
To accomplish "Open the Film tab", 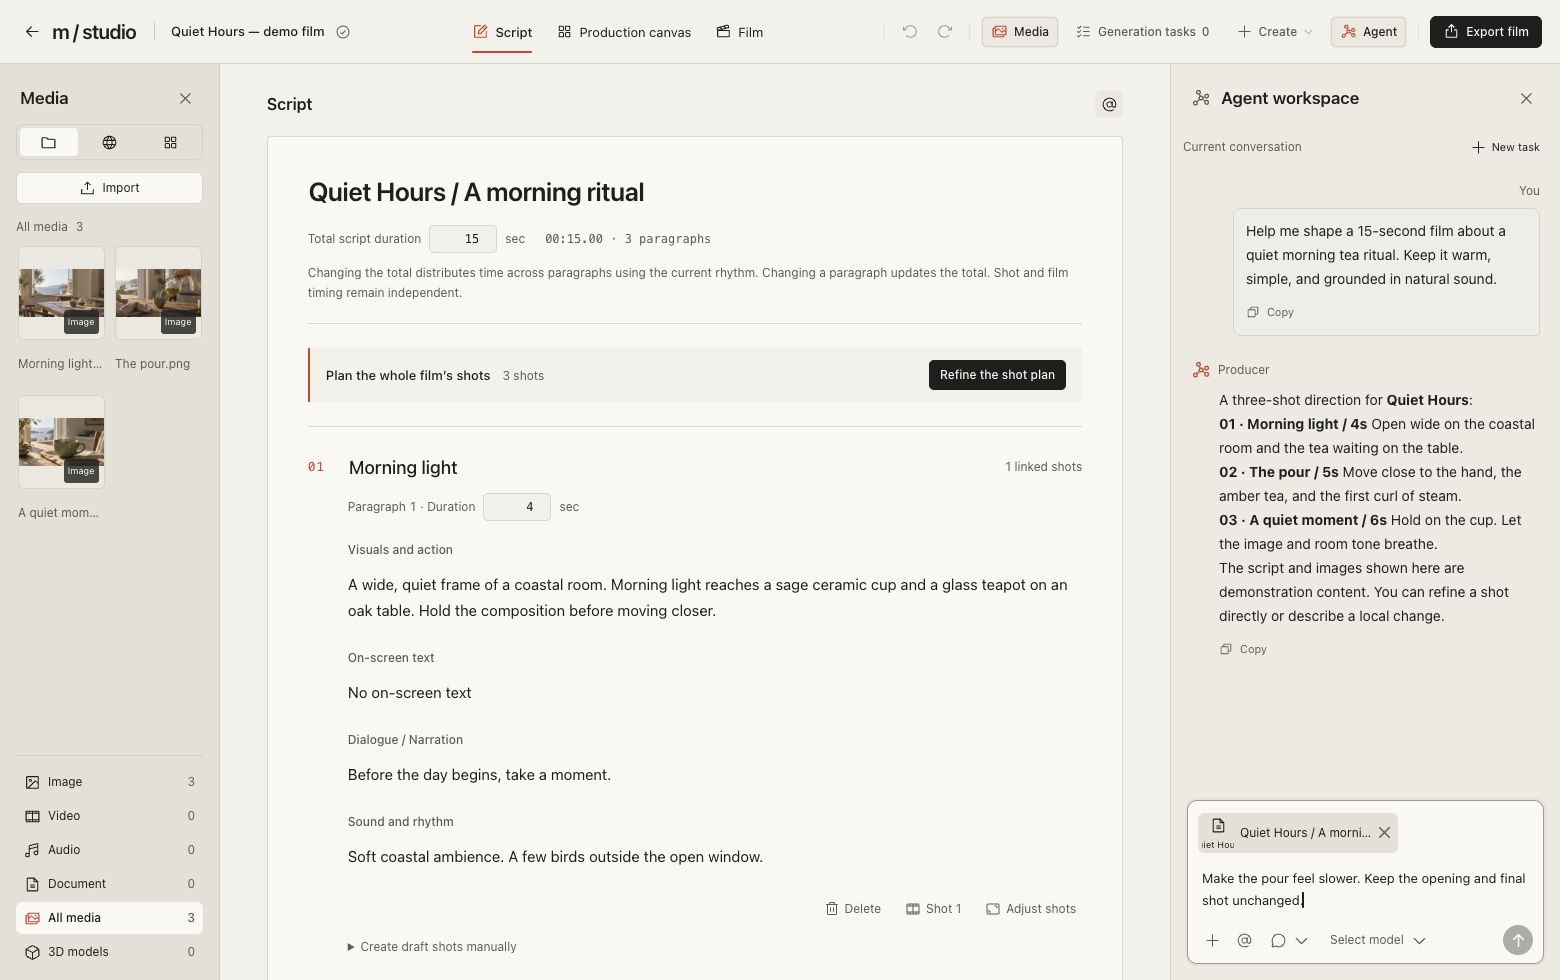I will (740, 32).
